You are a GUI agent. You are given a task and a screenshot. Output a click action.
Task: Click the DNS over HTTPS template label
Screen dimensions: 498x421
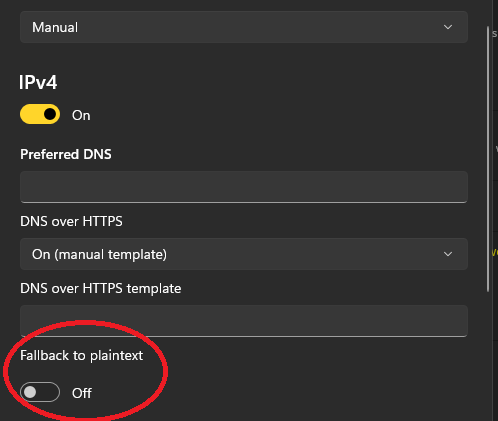coord(100,289)
